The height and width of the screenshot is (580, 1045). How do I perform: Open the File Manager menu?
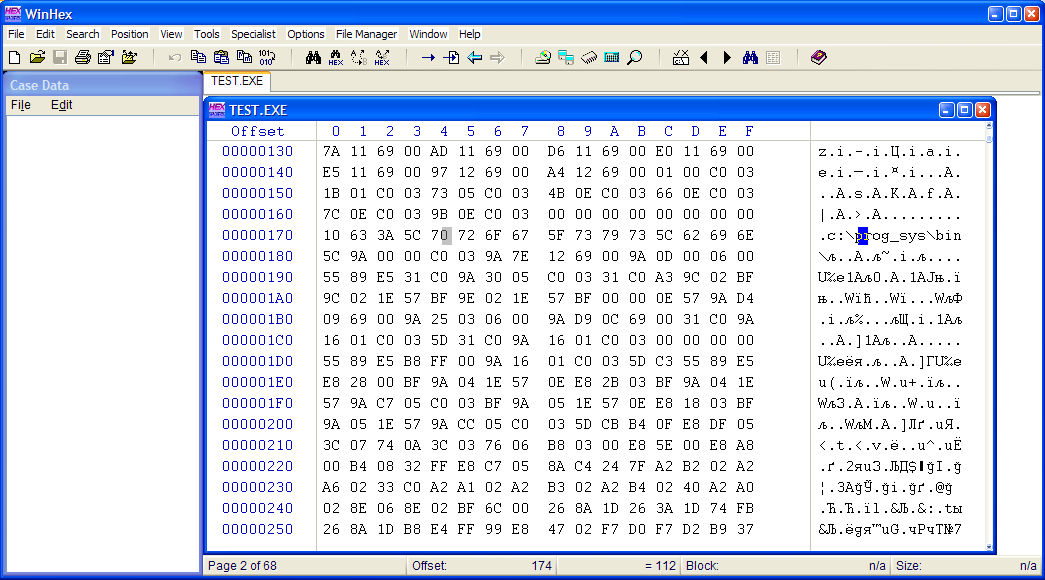(366, 34)
